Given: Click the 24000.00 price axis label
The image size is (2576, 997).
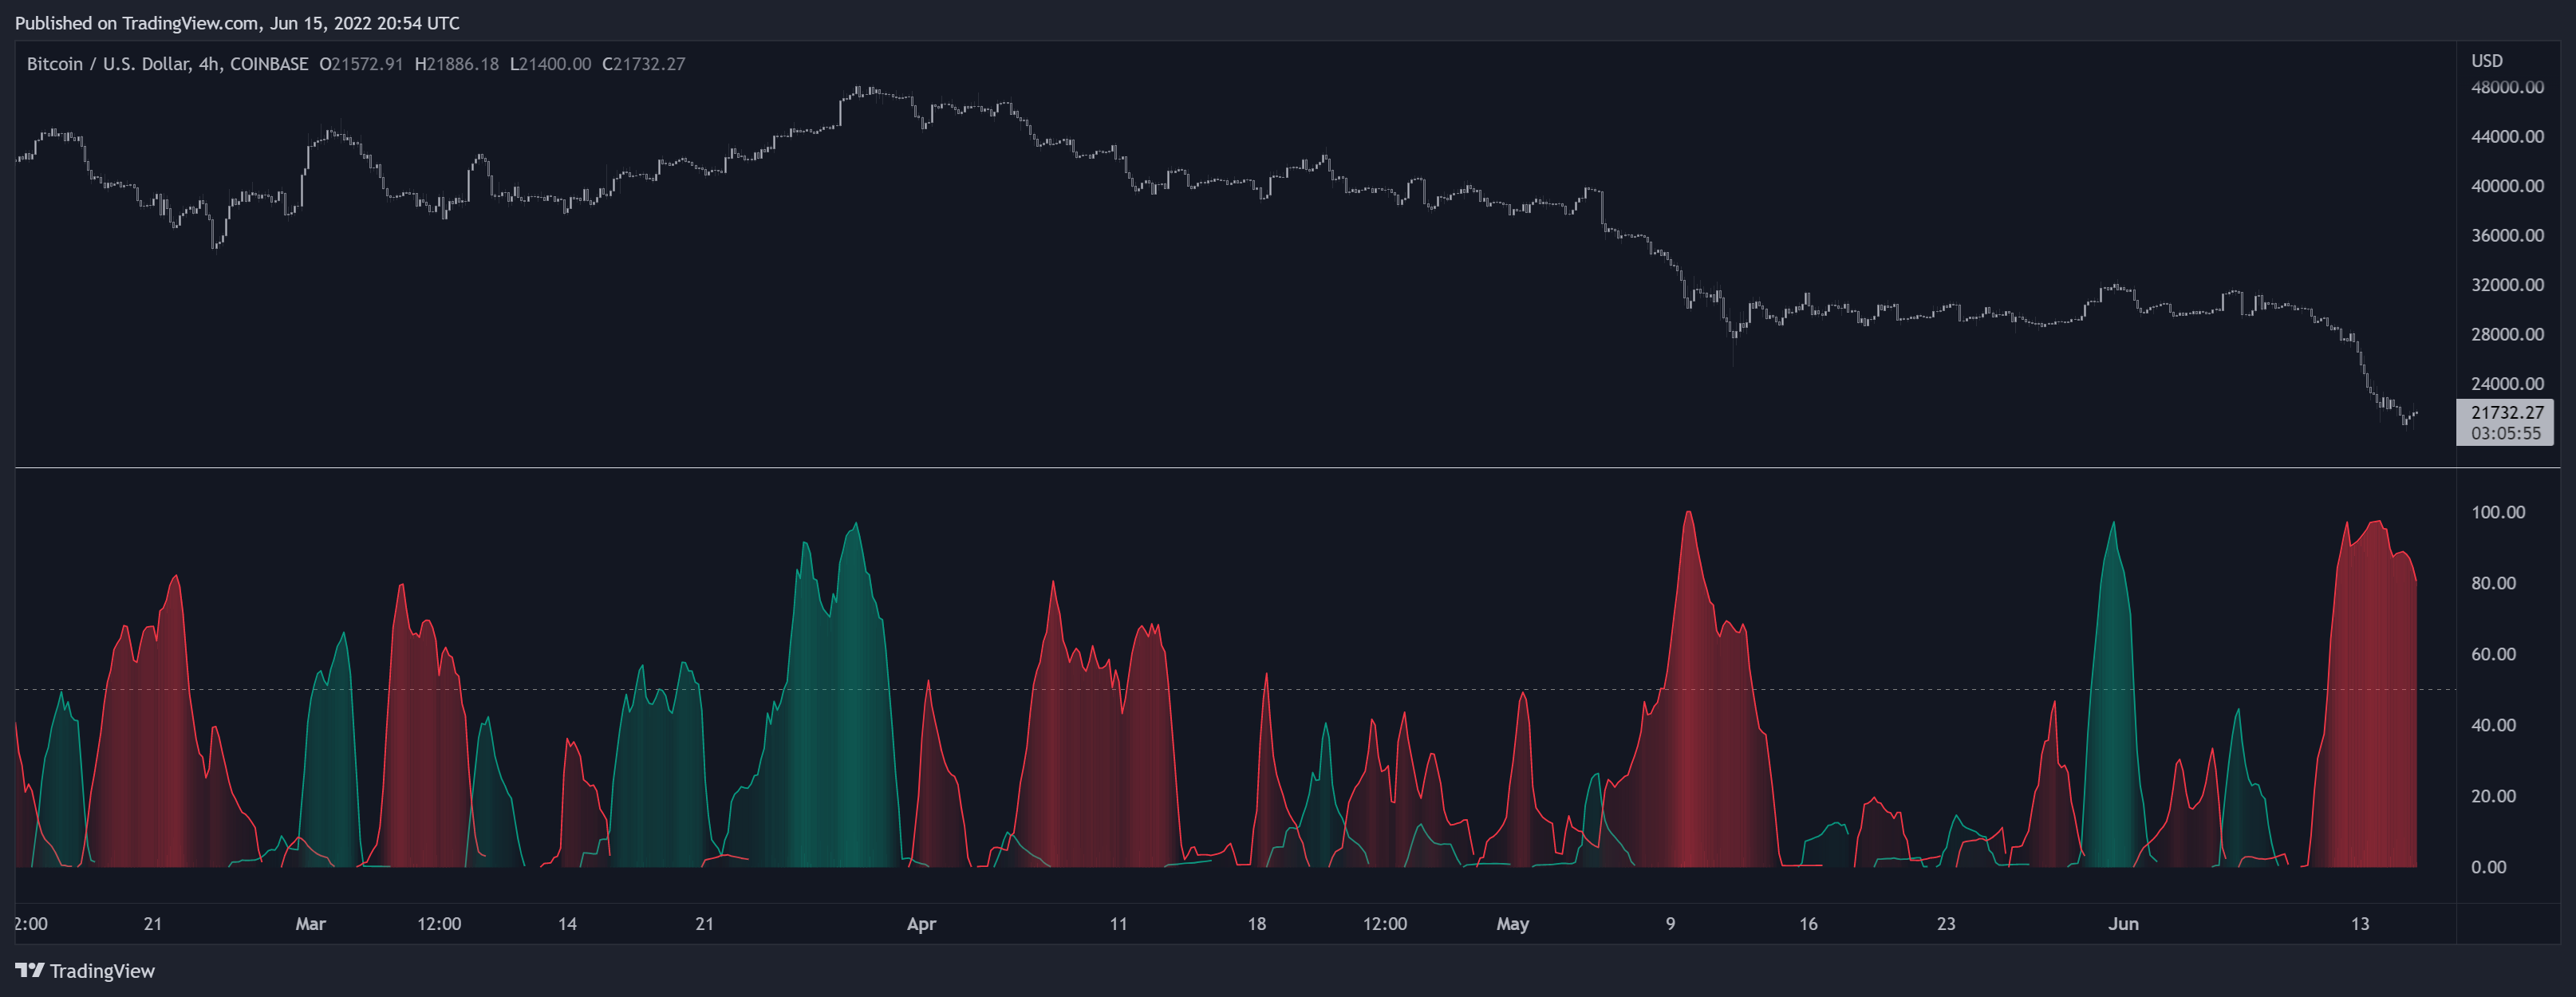Looking at the screenshot, I should point(2507,384).
